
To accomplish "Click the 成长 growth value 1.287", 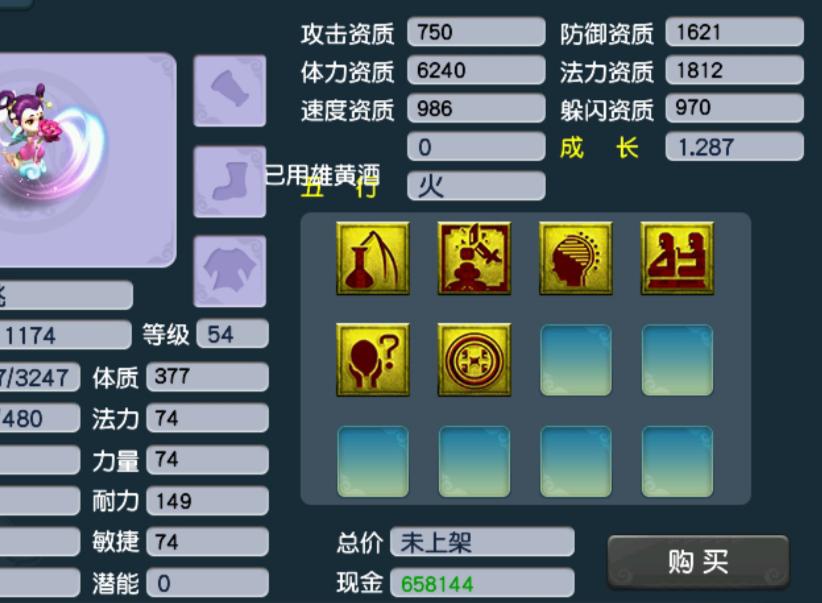I will coord(734,147).
